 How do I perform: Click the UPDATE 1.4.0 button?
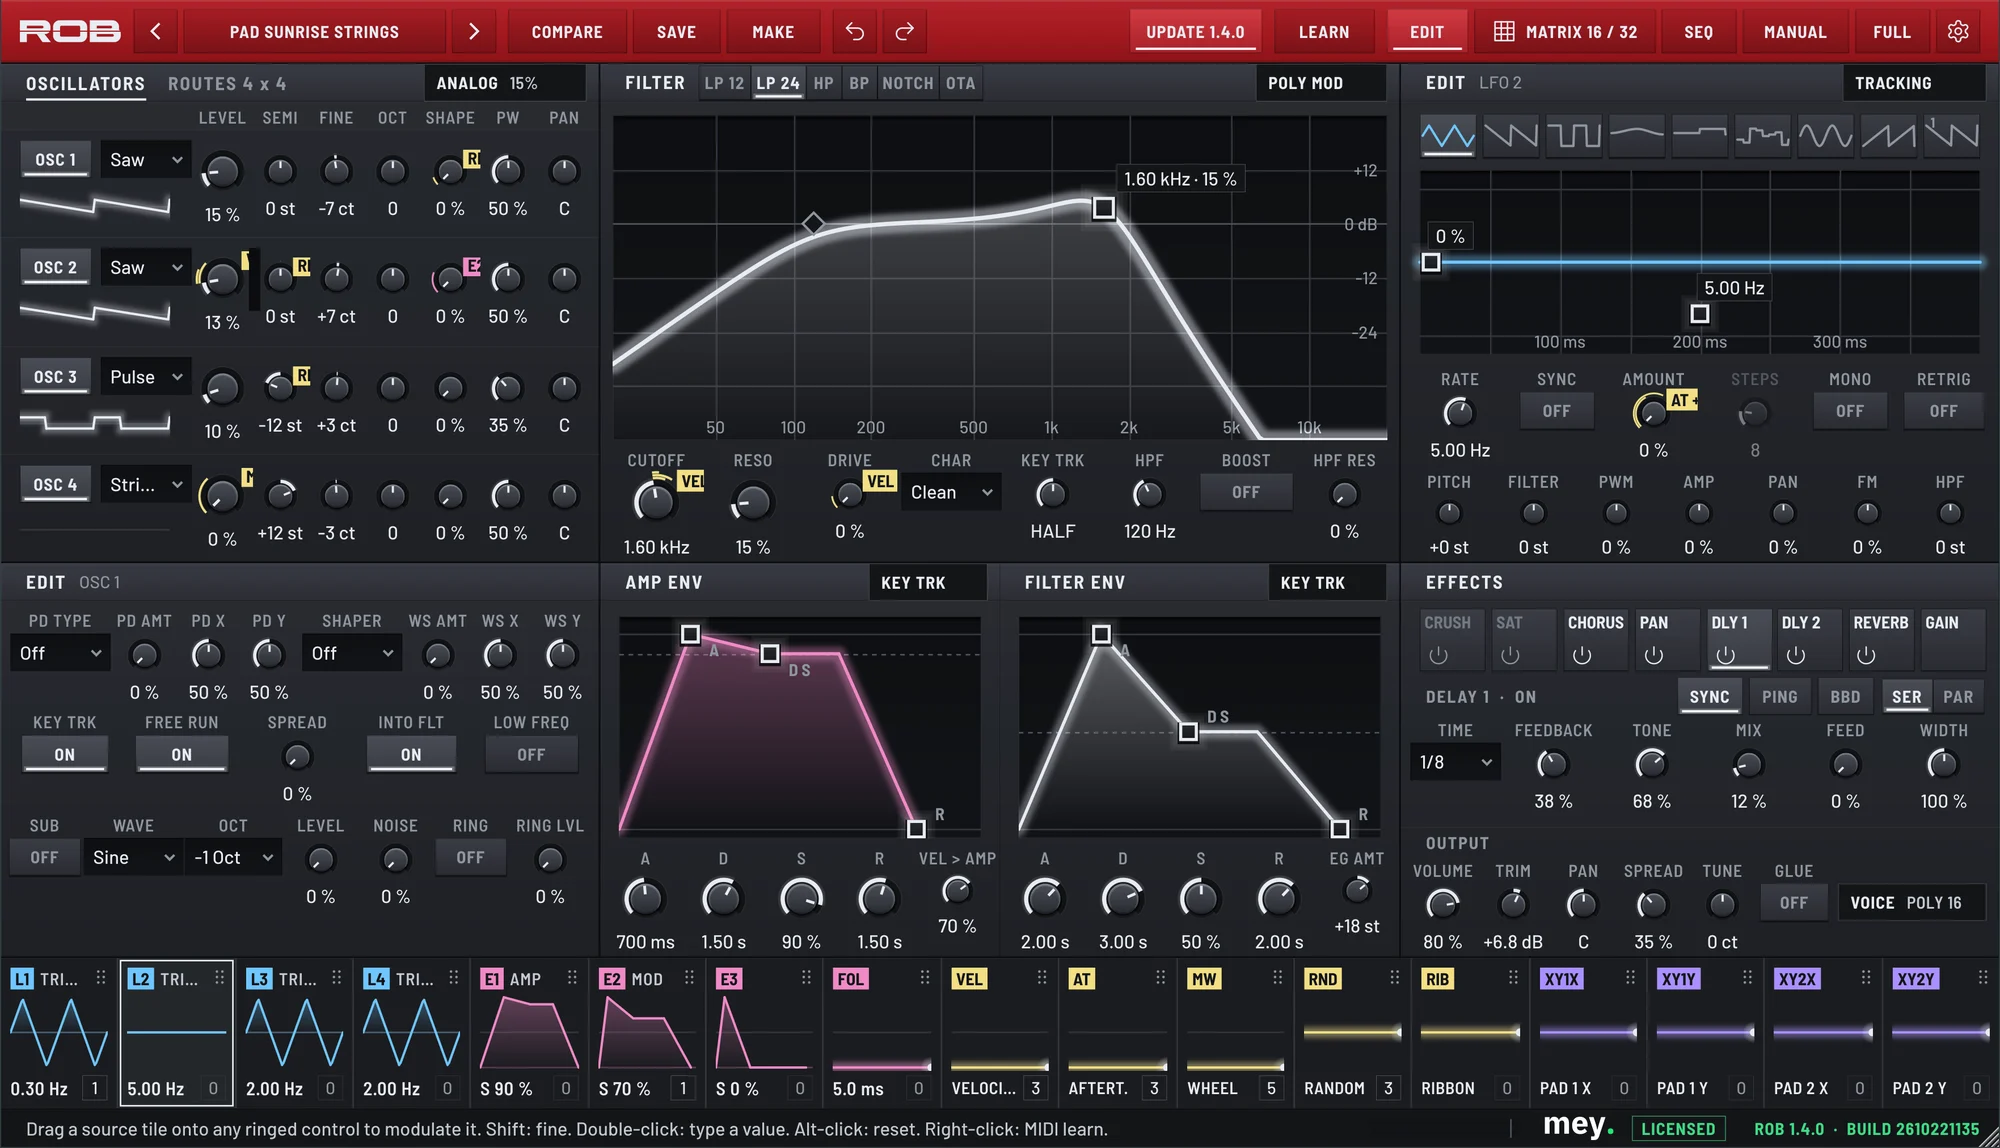1195,32
